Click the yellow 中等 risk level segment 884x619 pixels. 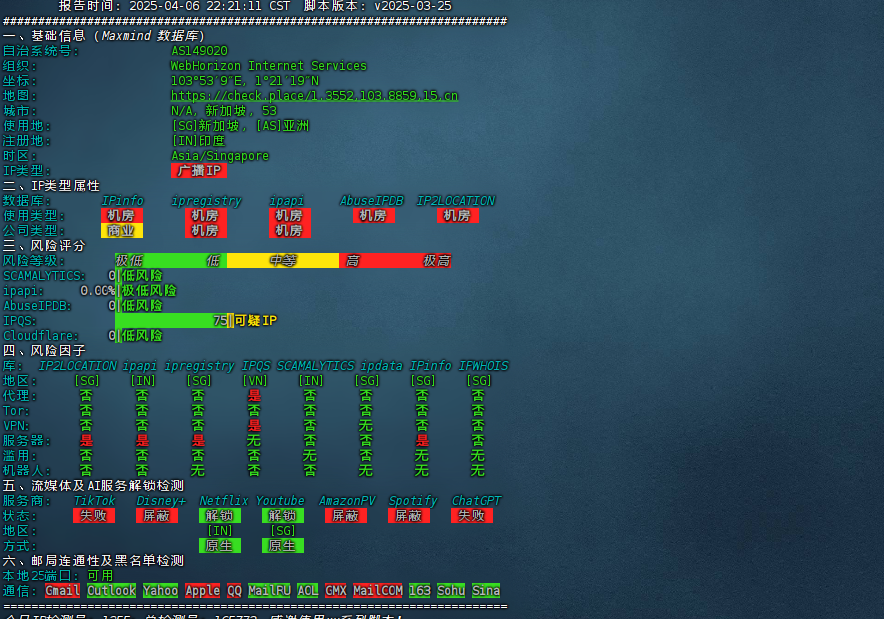click(x=283, y=261)
